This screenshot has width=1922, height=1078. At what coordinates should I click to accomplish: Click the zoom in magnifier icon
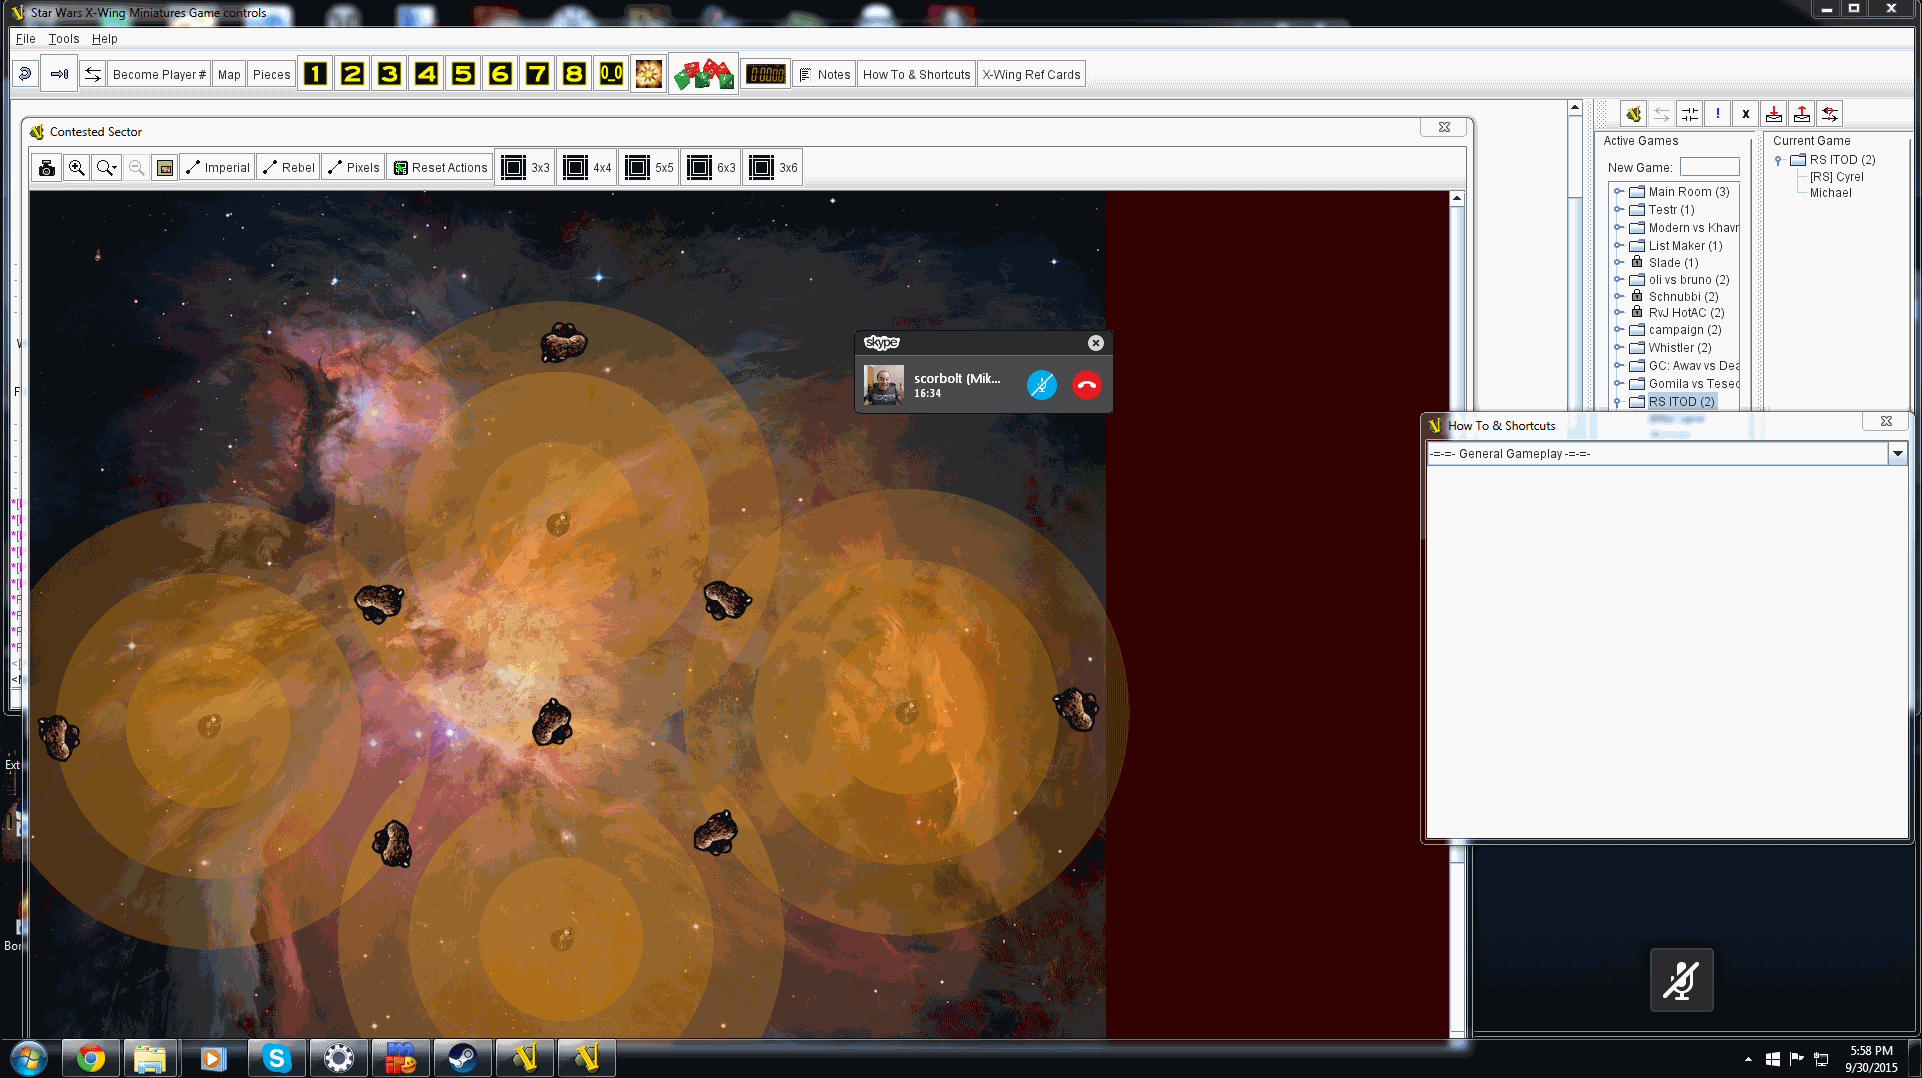(x=76, y=168)
